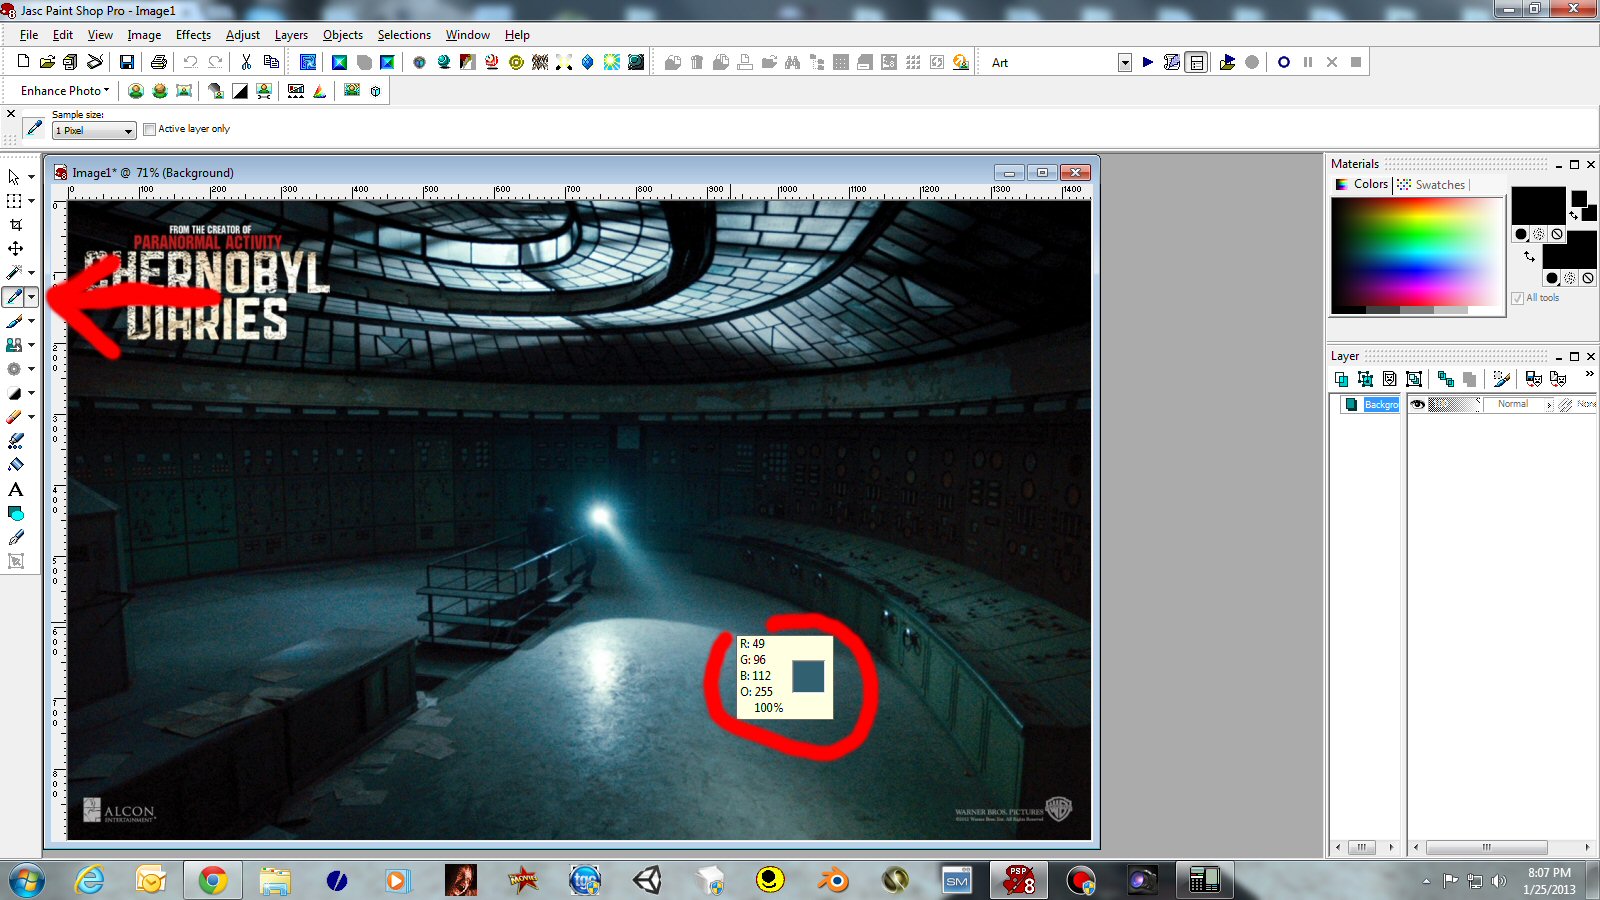Open the Effects menu
Screen dimensions: 1600x900
point(193,35)
